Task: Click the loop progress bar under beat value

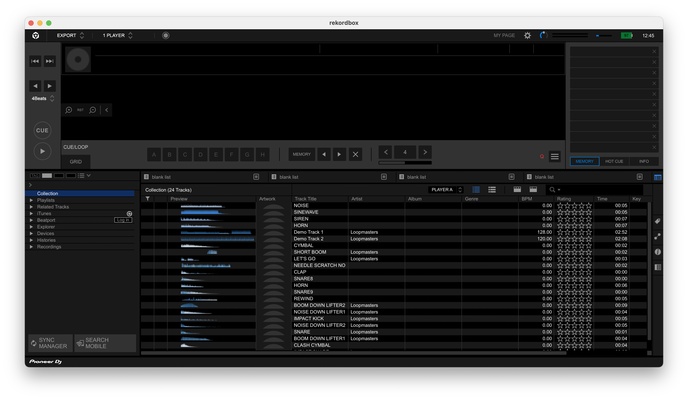Action: click(405, 163)
